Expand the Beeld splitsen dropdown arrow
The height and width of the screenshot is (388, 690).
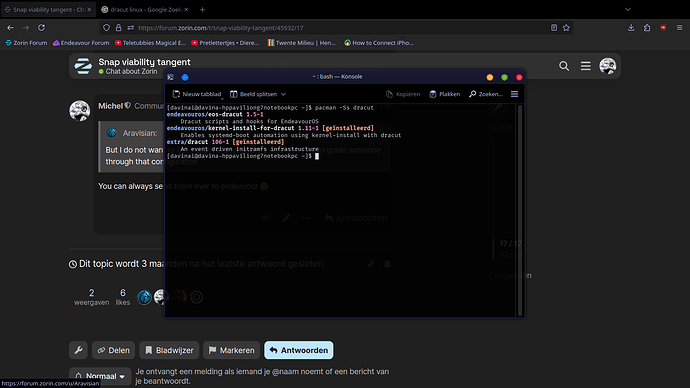[x=283, y=94]
